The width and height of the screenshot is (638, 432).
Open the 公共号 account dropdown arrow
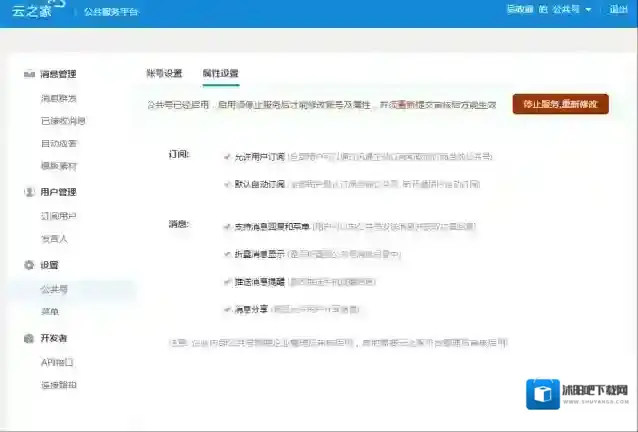(588, 10)
